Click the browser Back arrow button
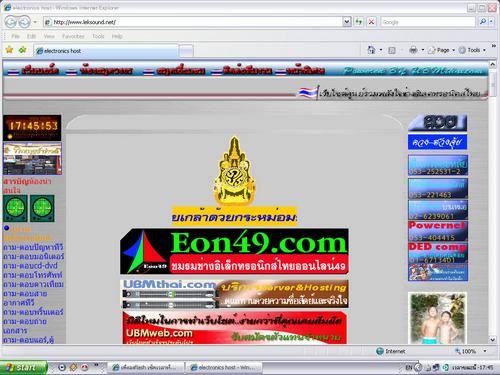The image size is (500, 375). (x=11, y=22)
